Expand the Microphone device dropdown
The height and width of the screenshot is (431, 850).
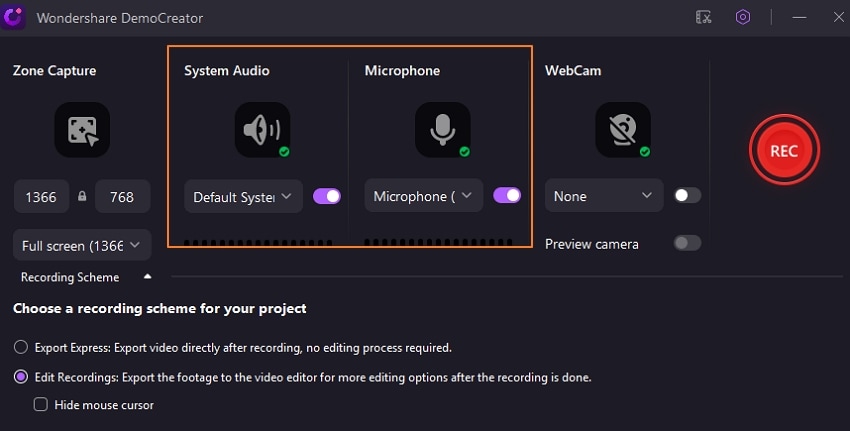424,196
